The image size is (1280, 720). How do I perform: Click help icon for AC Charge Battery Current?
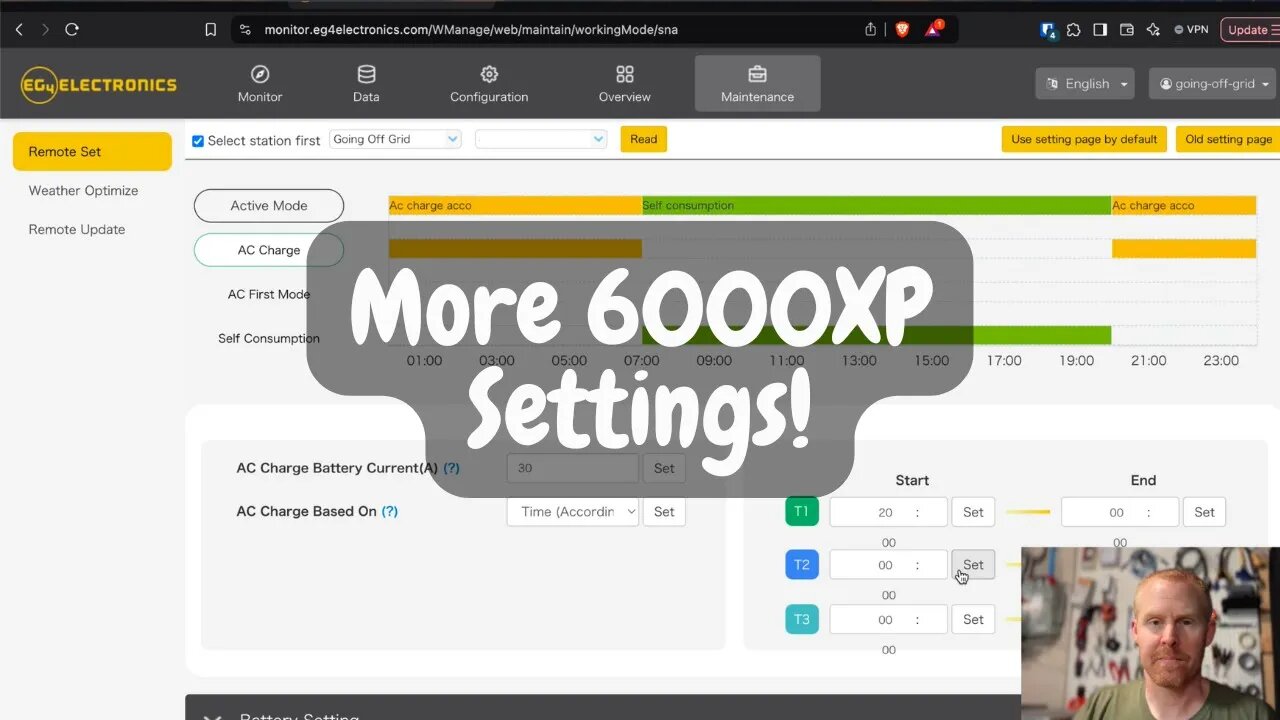click(x=451, y=468)
